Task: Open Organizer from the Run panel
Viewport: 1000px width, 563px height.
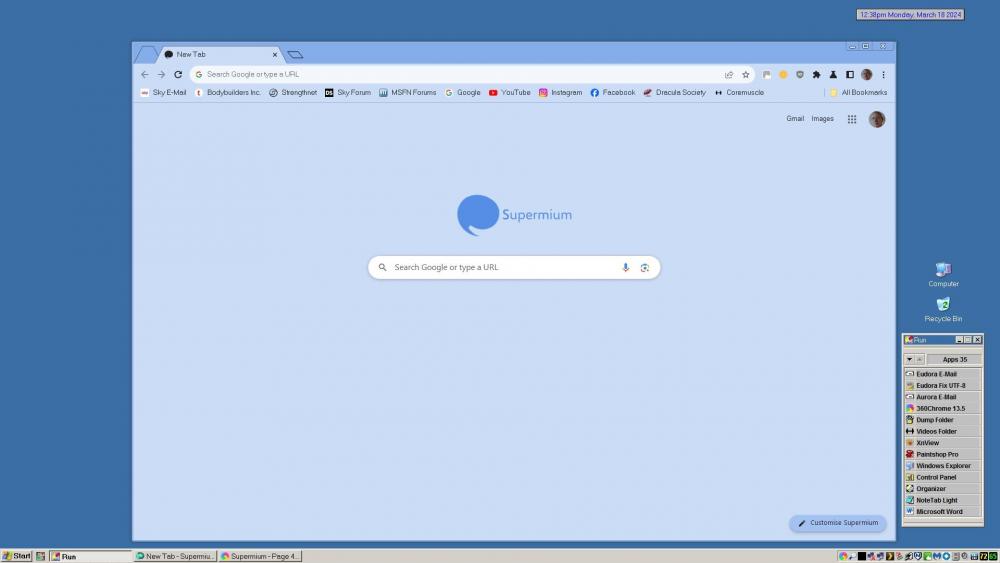Action: point(943,489)
